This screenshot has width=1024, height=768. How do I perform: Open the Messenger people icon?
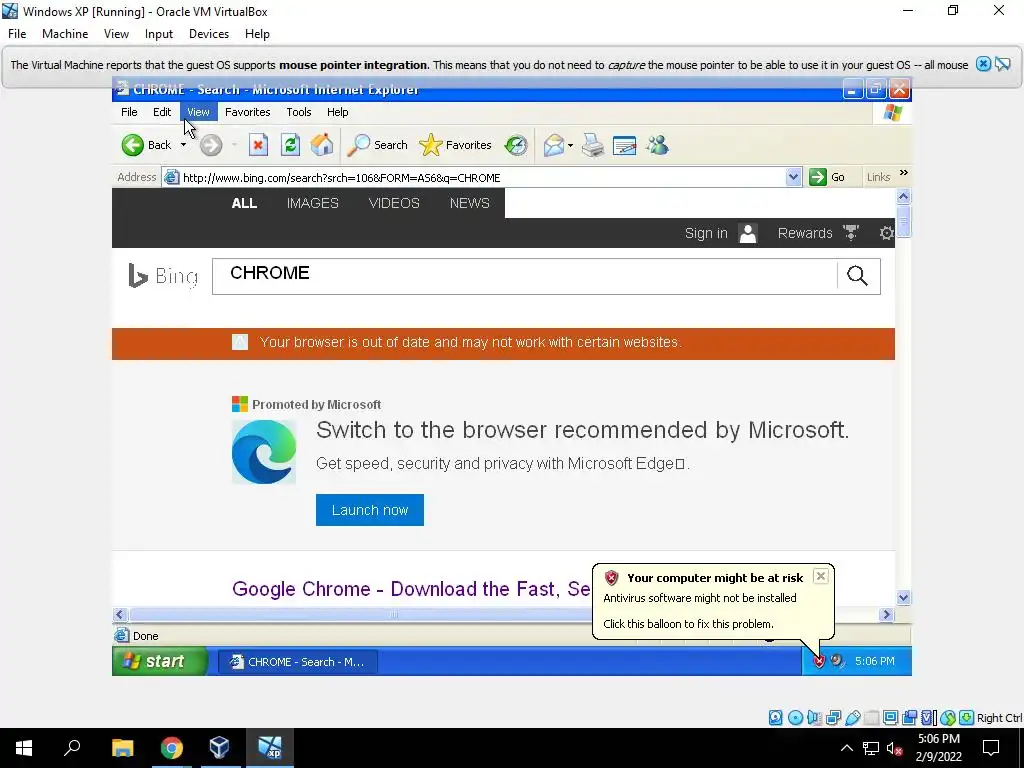pyautogui.click(x=658, y=145)
